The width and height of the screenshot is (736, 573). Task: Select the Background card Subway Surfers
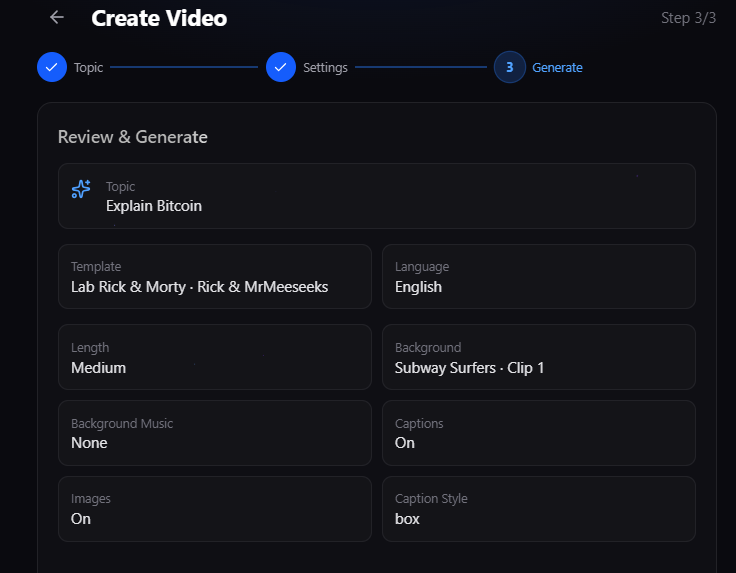[538, 357]
